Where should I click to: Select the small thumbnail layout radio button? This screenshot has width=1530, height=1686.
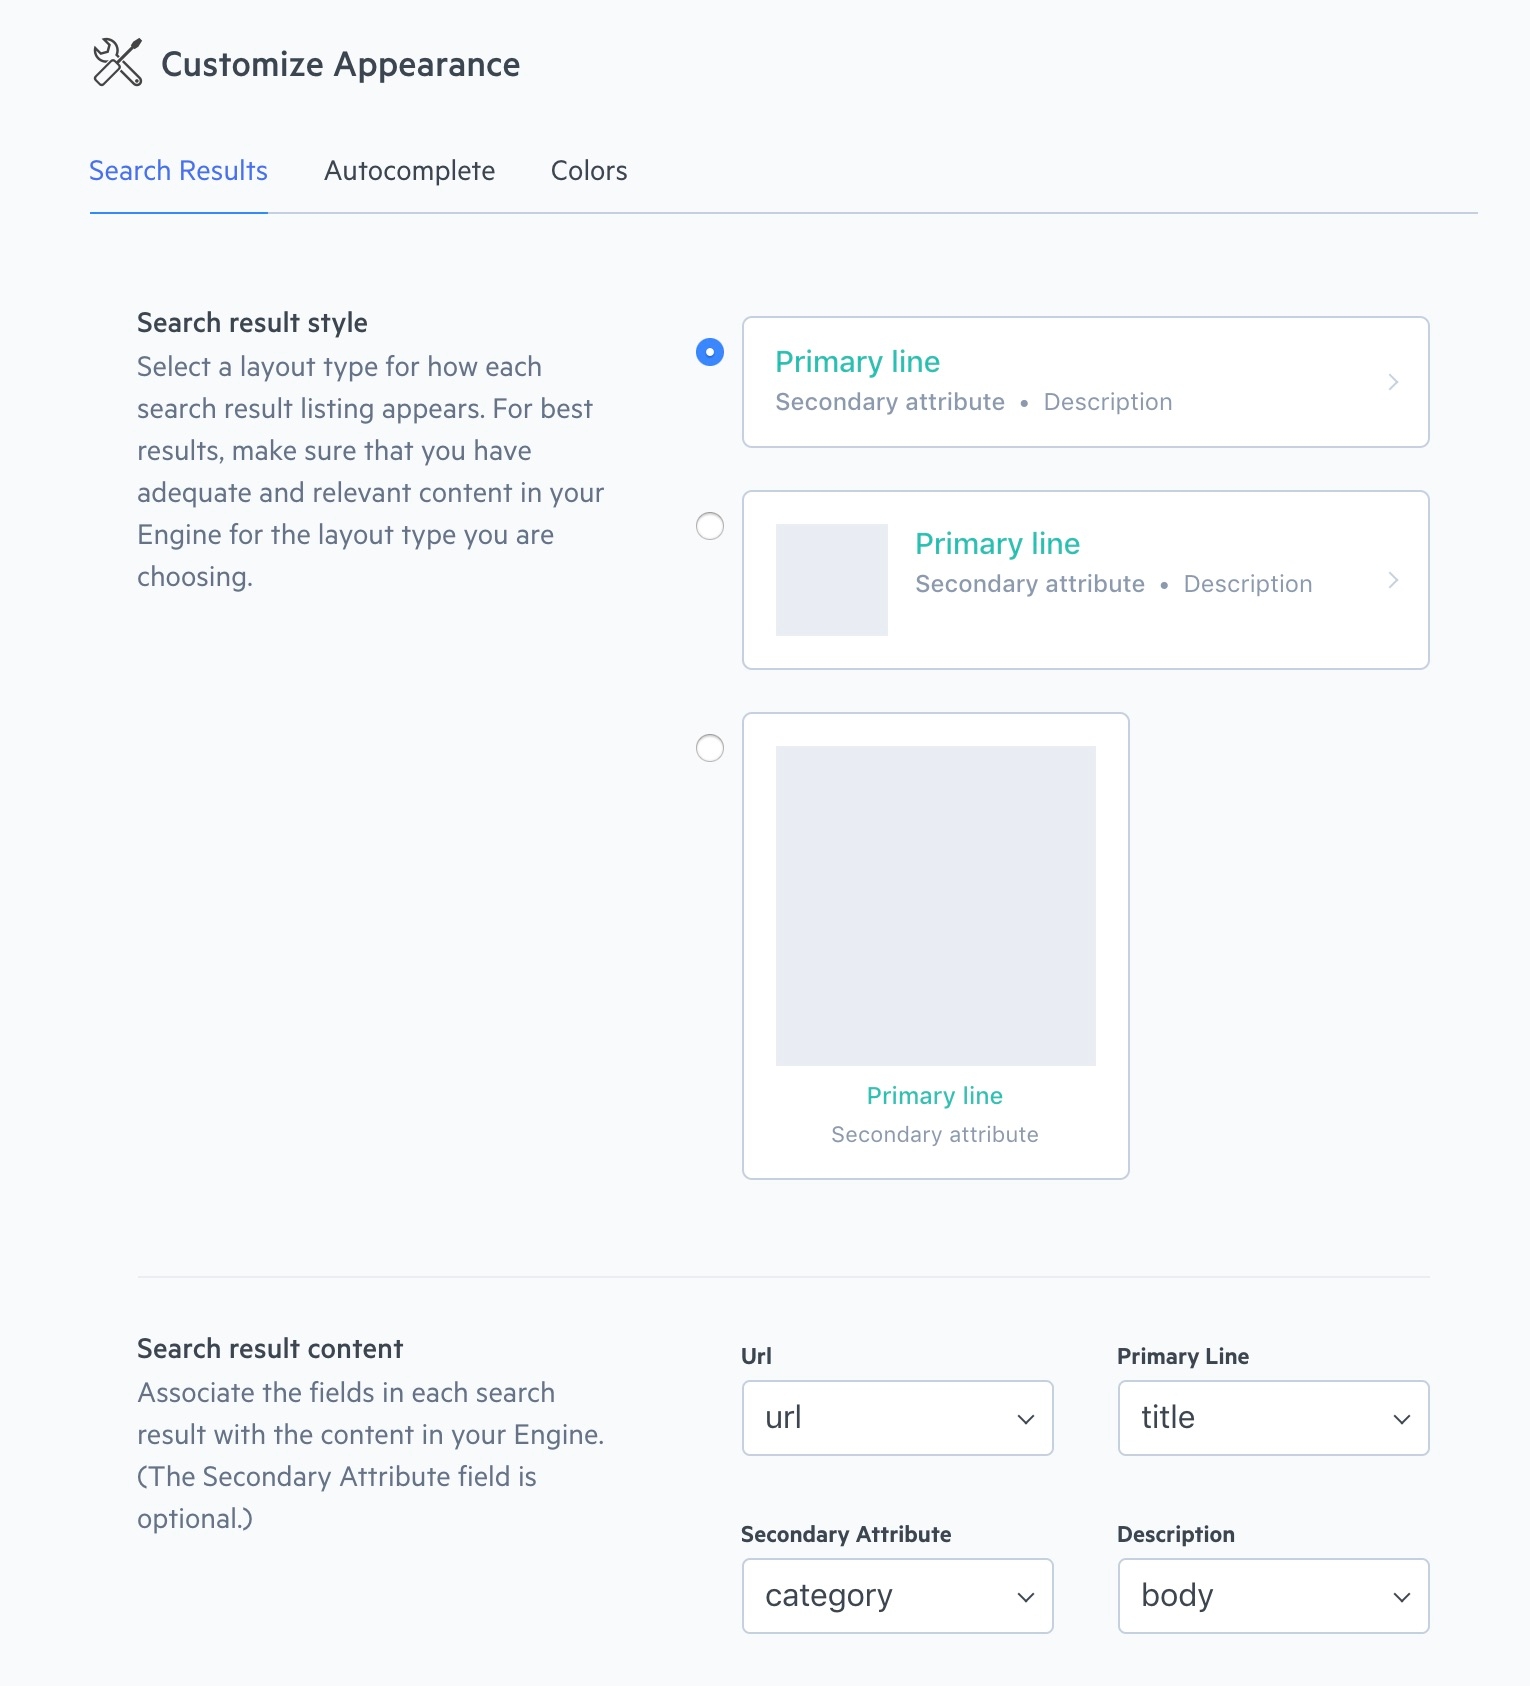(710, 526)
